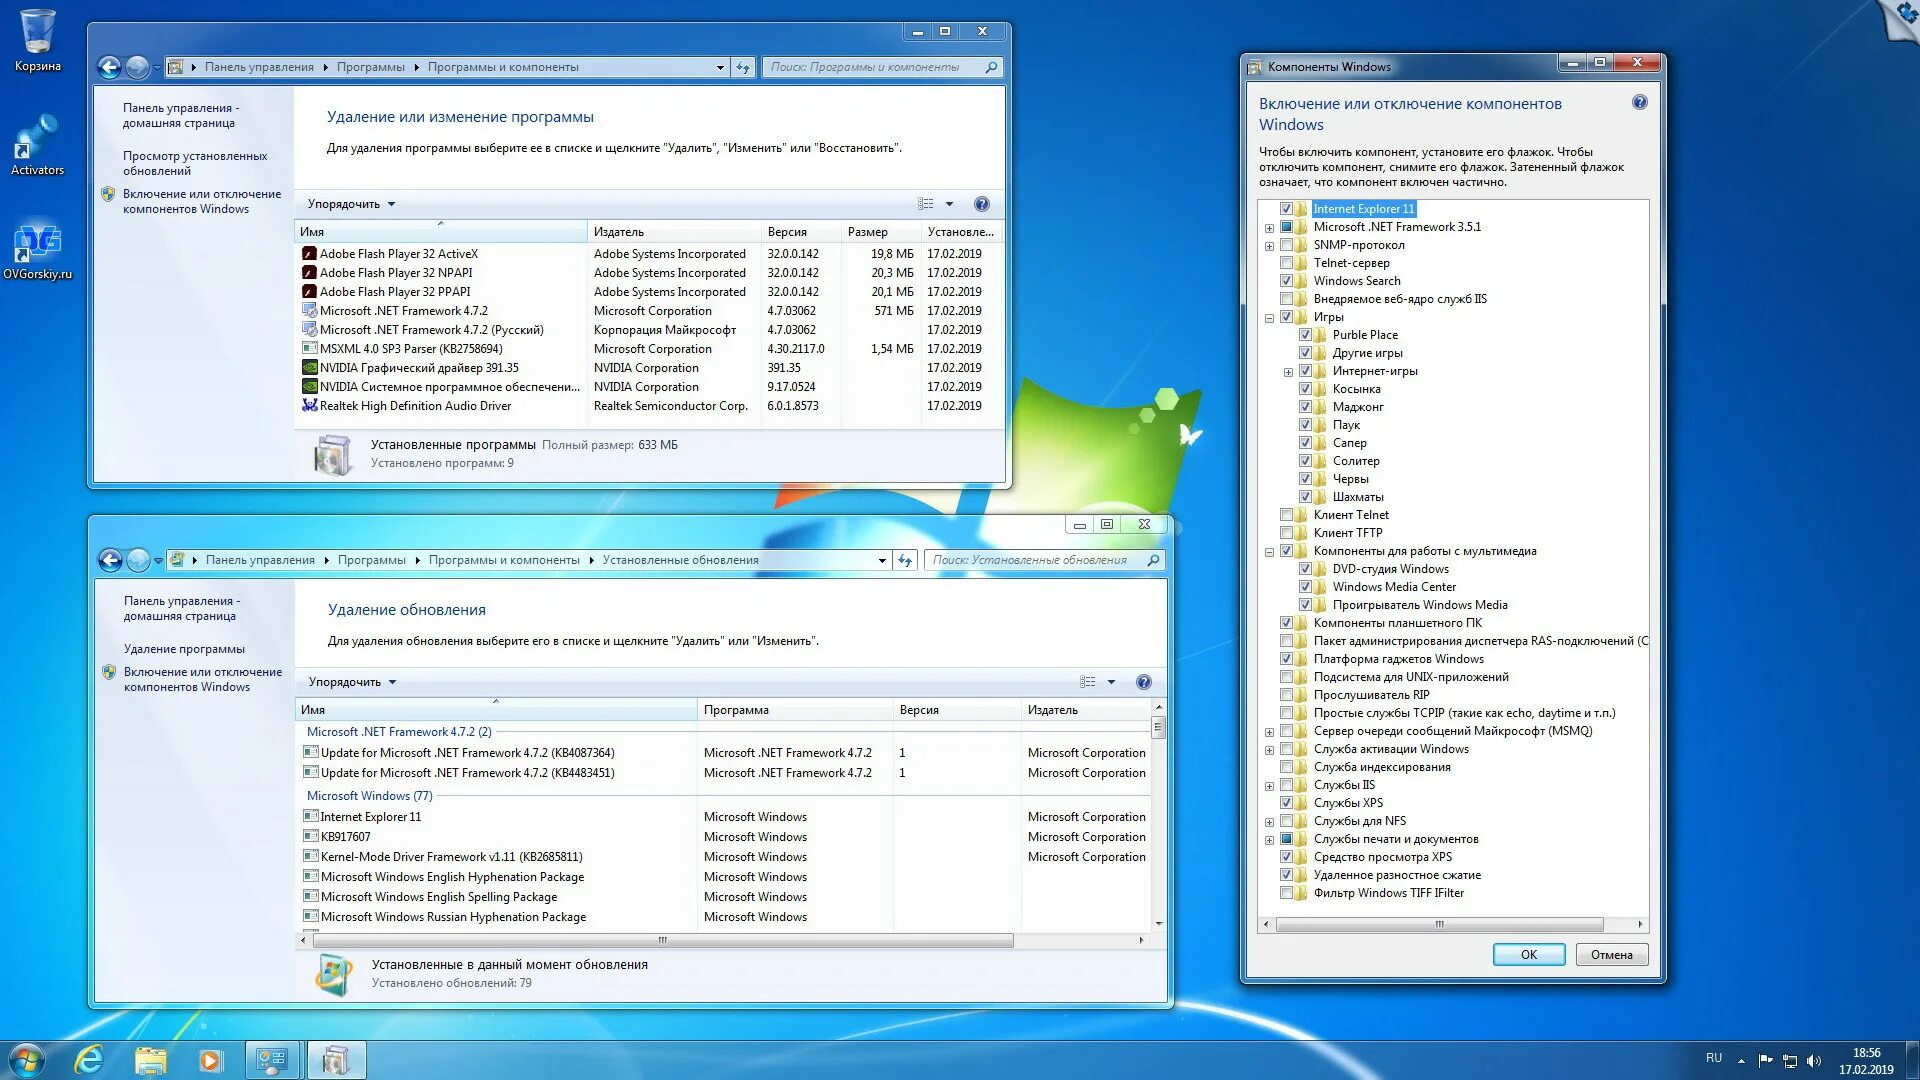Click Программа column header in updates list
Image resolution: width=1920 pixels, height=1080 pixels.
click(736, 710)
